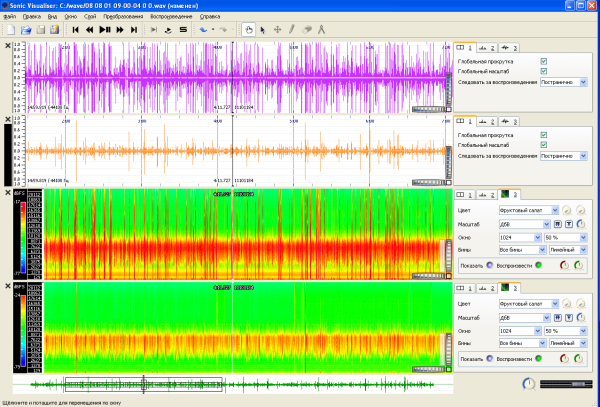Toggle Показать indicator in lower spectrogram properties
Viewport: 600px width, 407px height.
click(489, 359)
